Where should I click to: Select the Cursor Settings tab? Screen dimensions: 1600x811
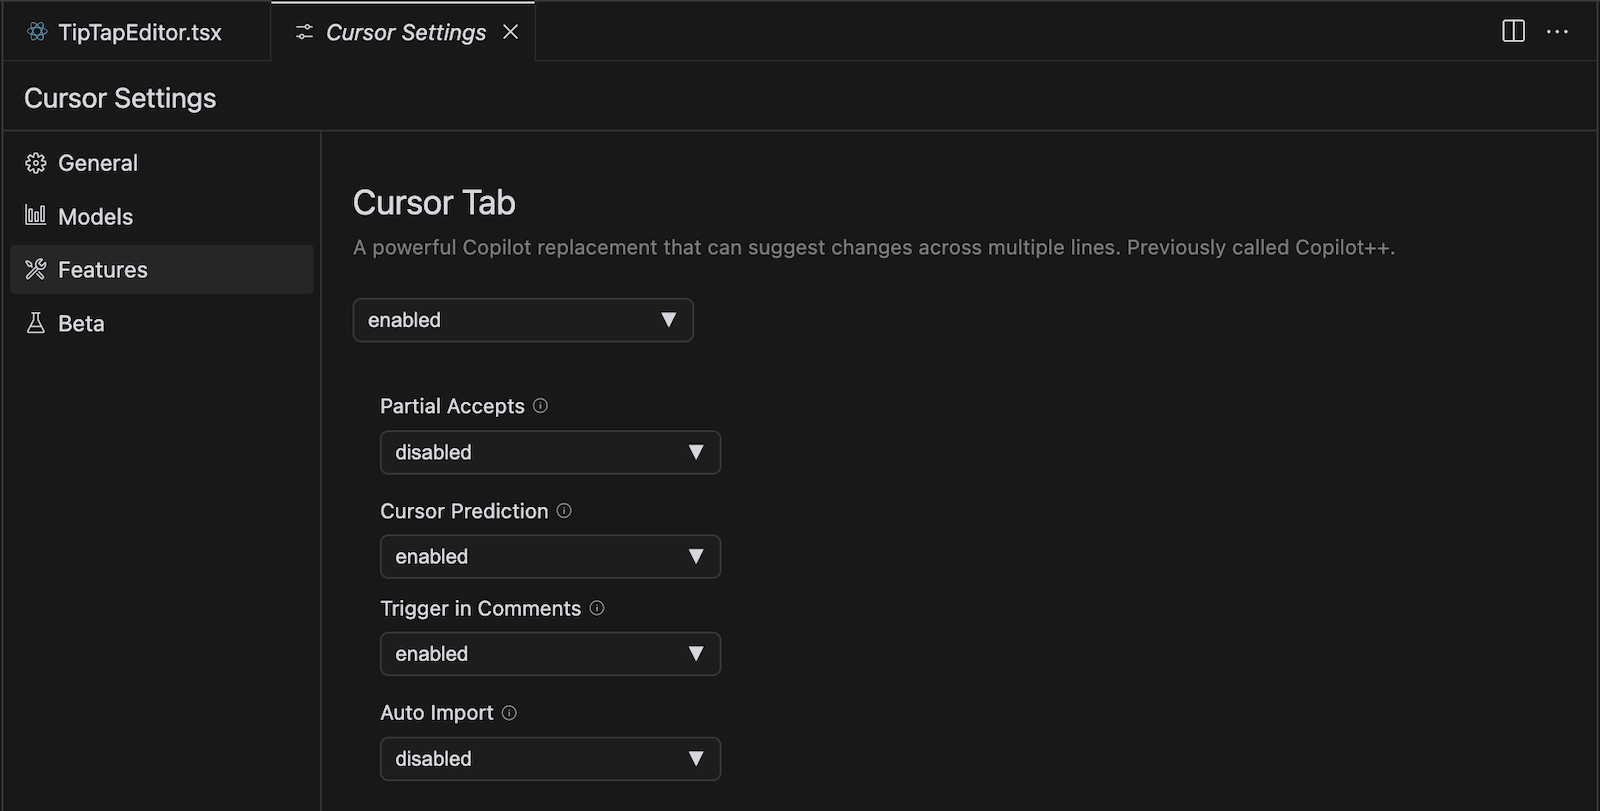tap(405, 32)
